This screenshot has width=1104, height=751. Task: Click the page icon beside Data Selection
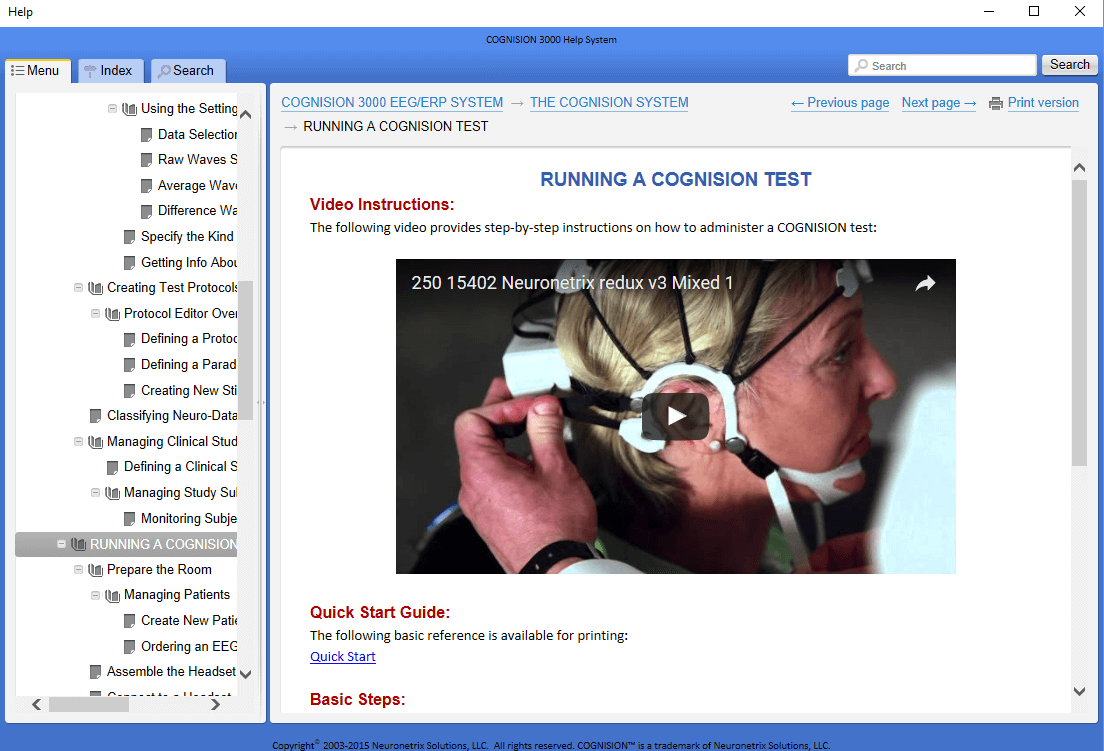(x=146, y=134)
